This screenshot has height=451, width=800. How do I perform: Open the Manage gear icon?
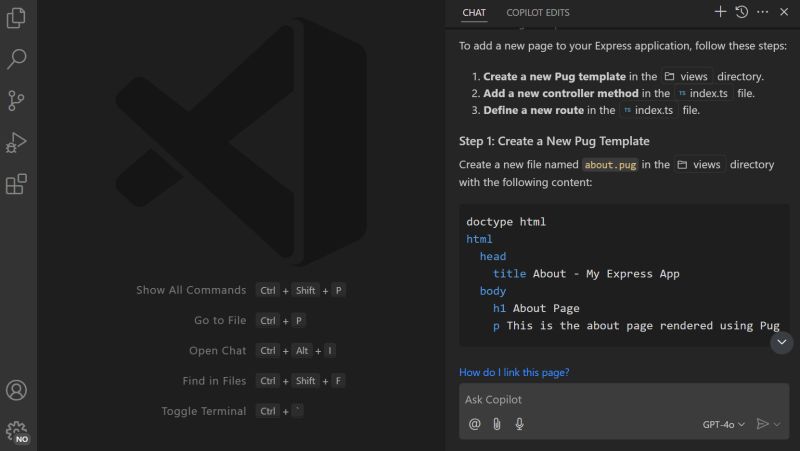(x=16, y=432)
